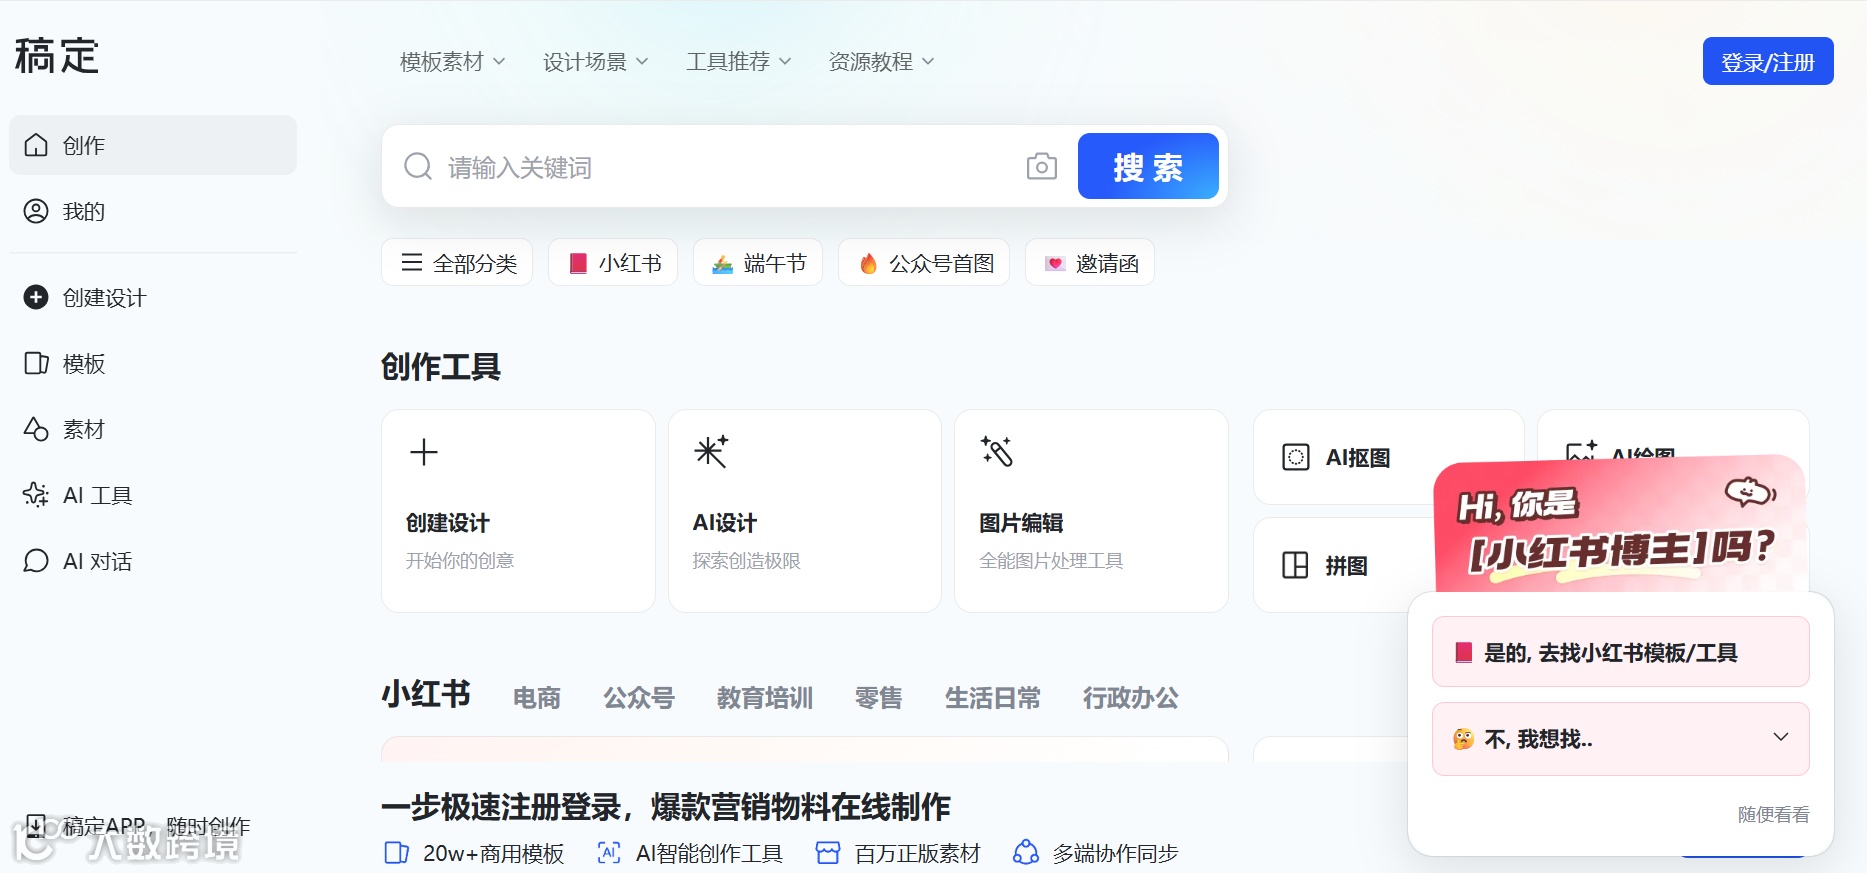The width and height of the screenshot is (1867, 873).
Task: Focus the 请输入关键词 search field
Action: tap(730, 166)
